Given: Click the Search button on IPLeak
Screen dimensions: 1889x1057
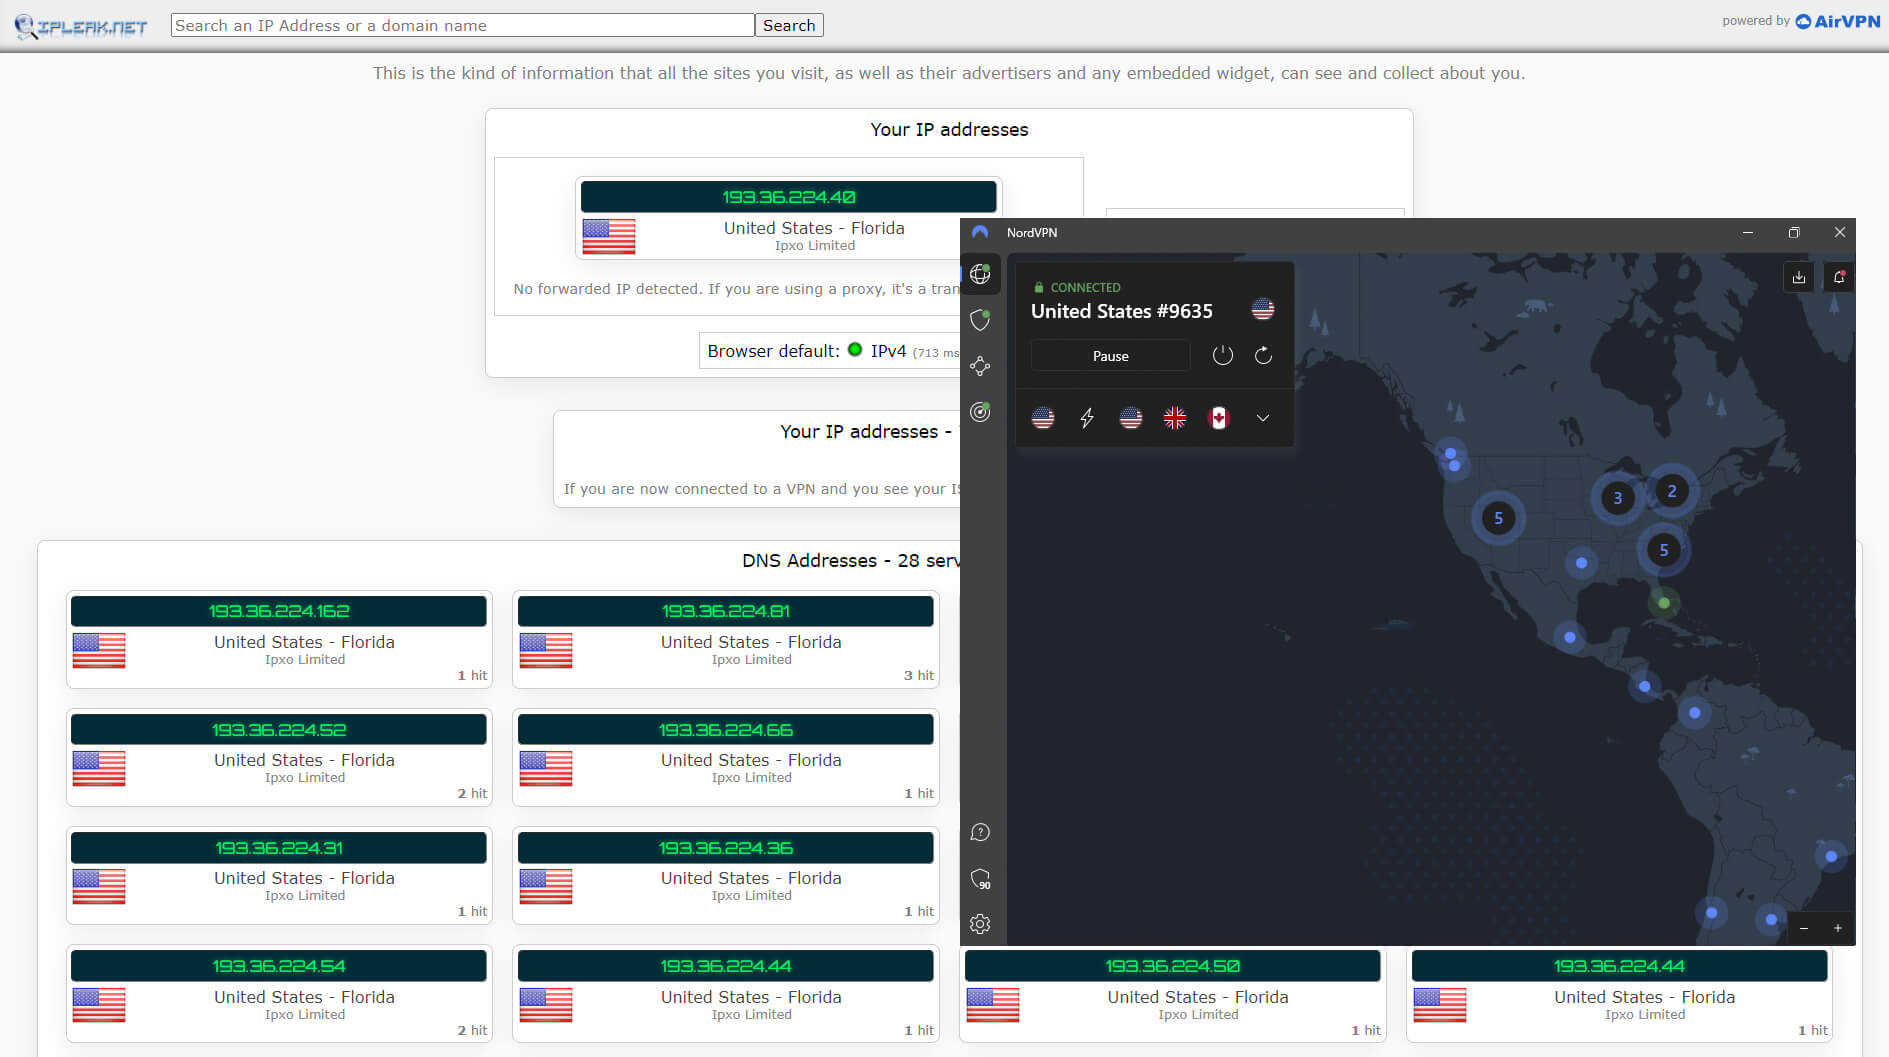Looking at the screenshot, I should click(789, 26).
